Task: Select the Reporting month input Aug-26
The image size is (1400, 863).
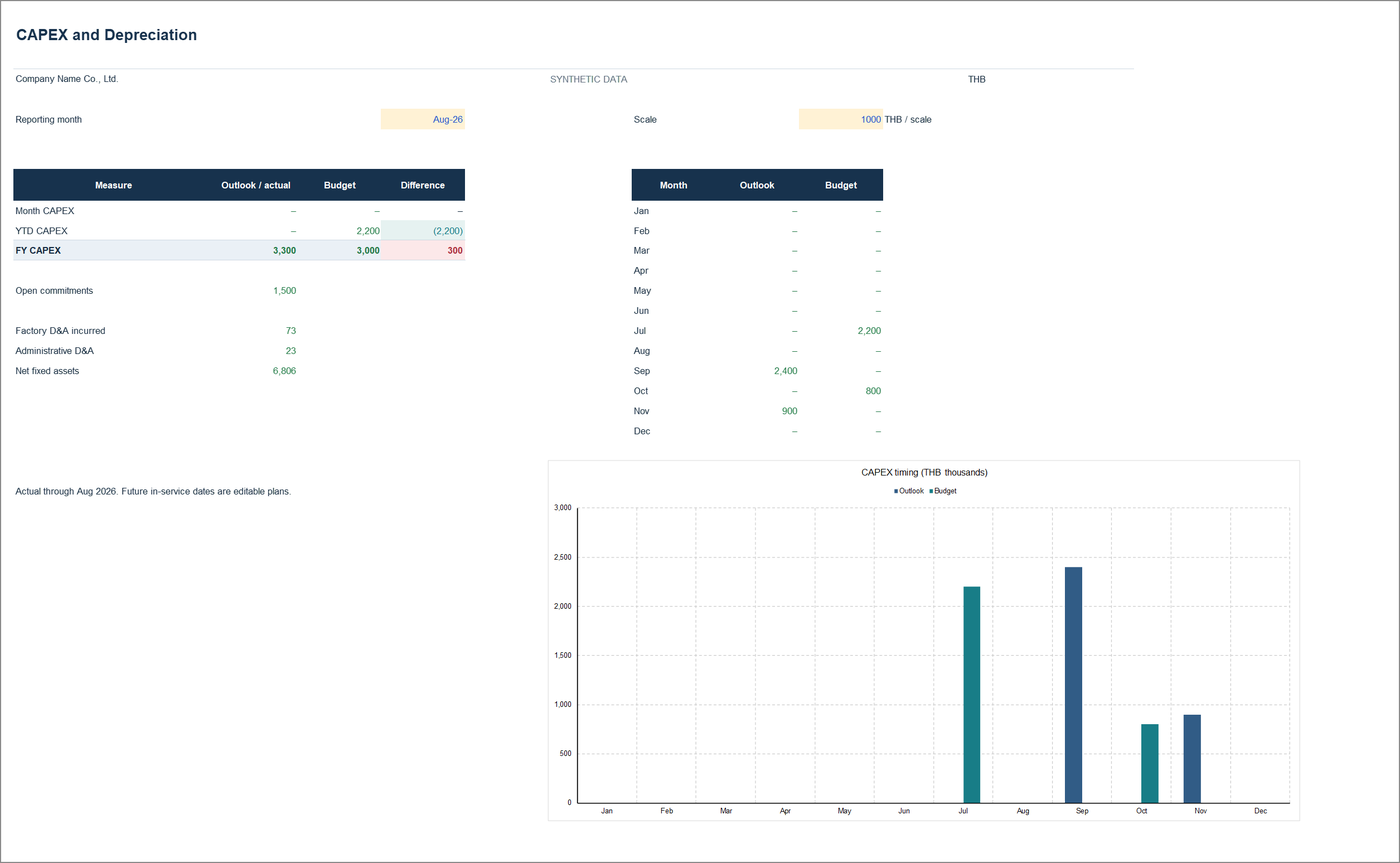Action: click(422, 119)
